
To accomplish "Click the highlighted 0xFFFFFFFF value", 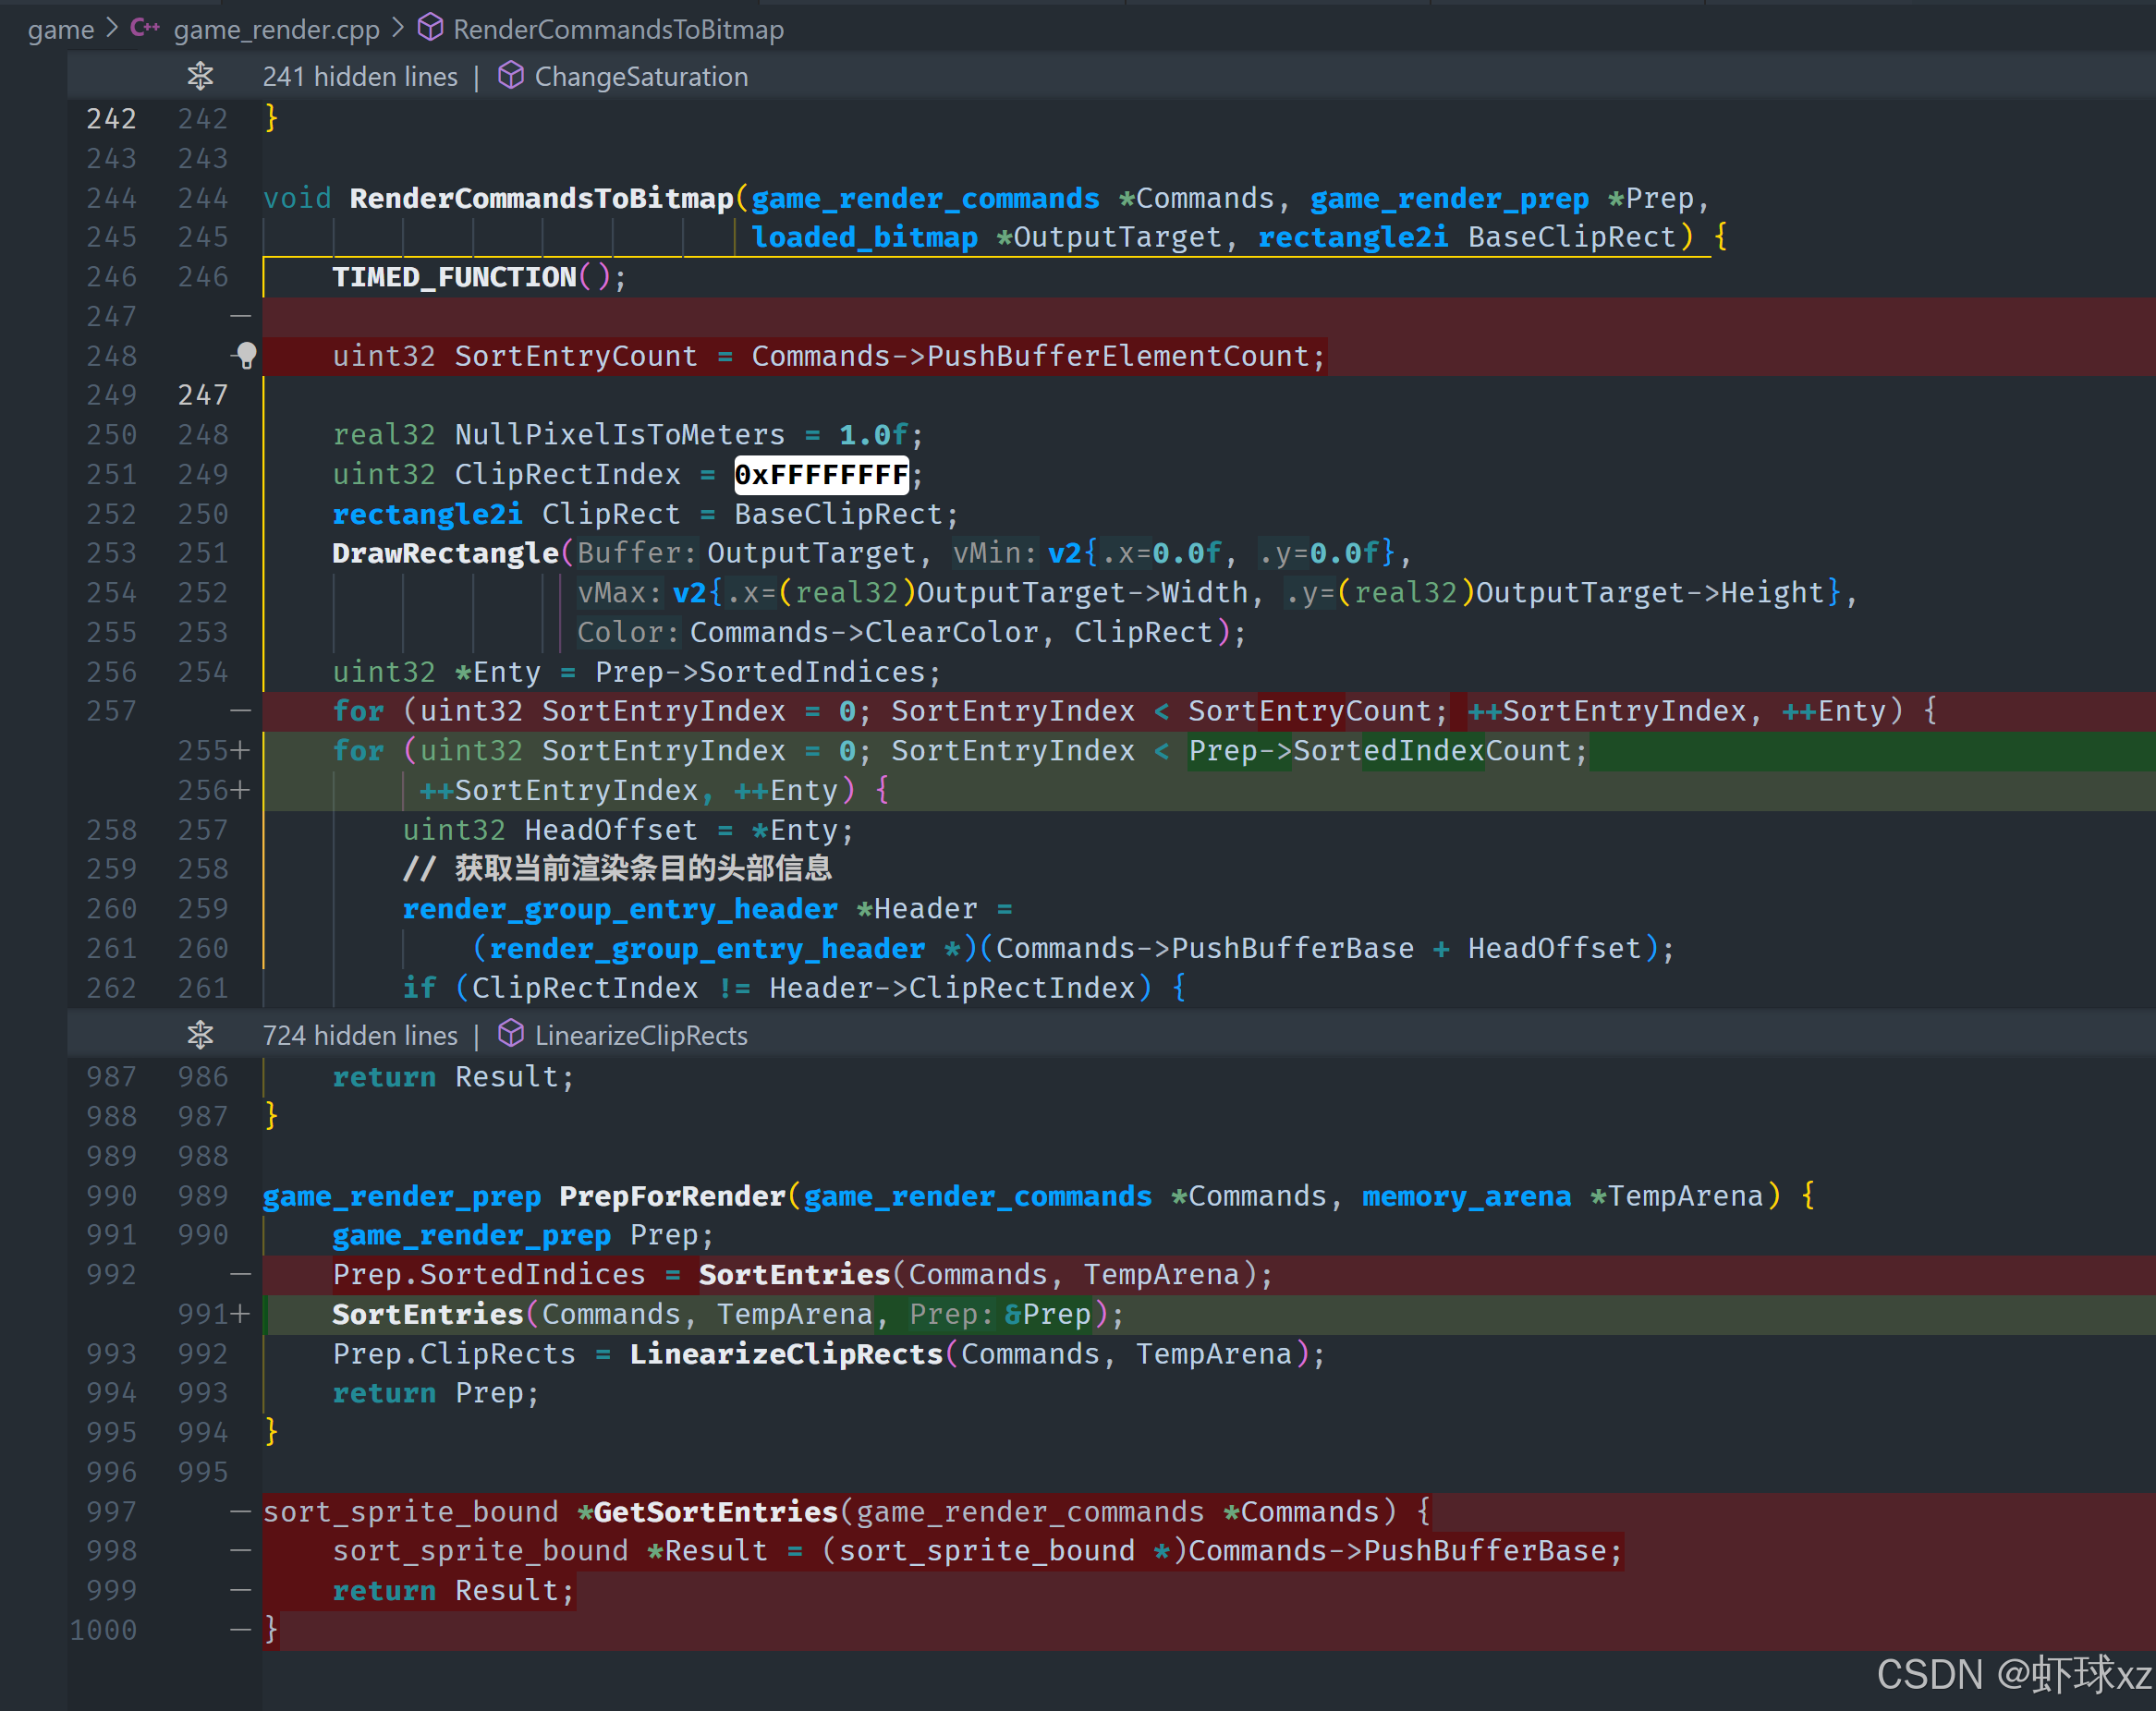I will pos(821,474).
